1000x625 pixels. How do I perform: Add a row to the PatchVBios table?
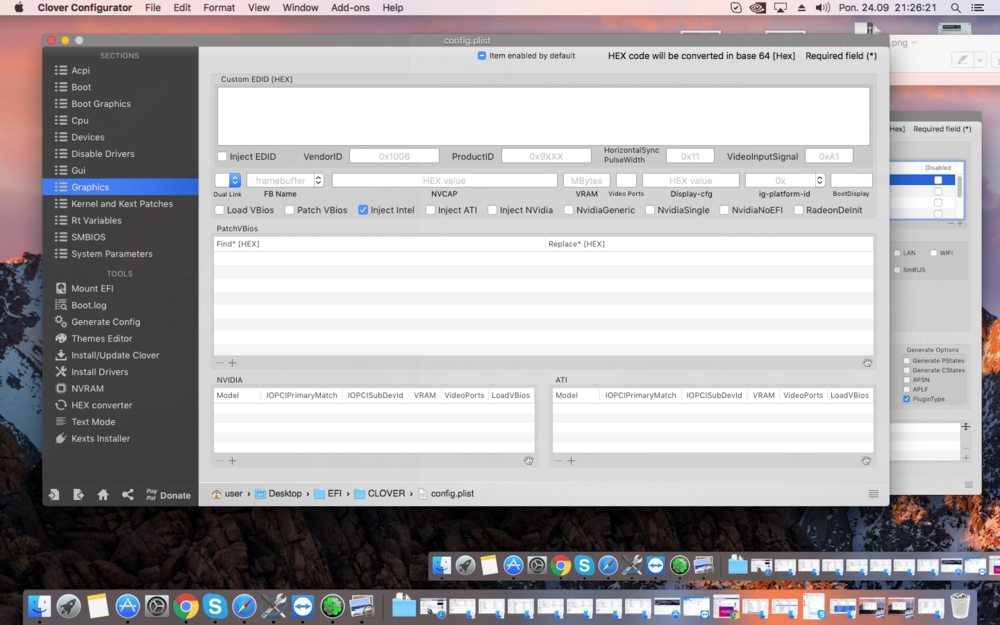pos(232,363)
